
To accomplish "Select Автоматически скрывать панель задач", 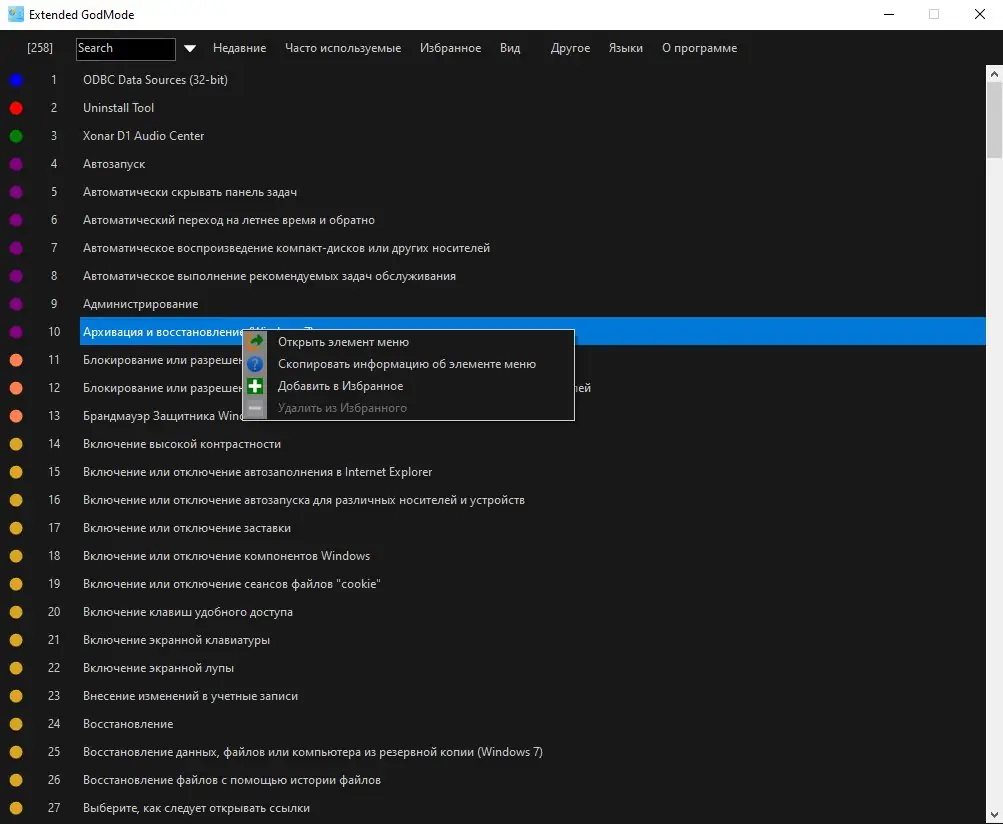I will (x=190, y=192).
